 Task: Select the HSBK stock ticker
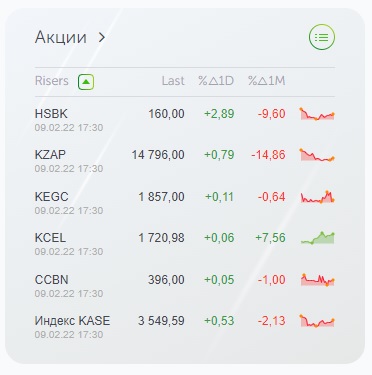pyautogui.click(x=51, y=114)
